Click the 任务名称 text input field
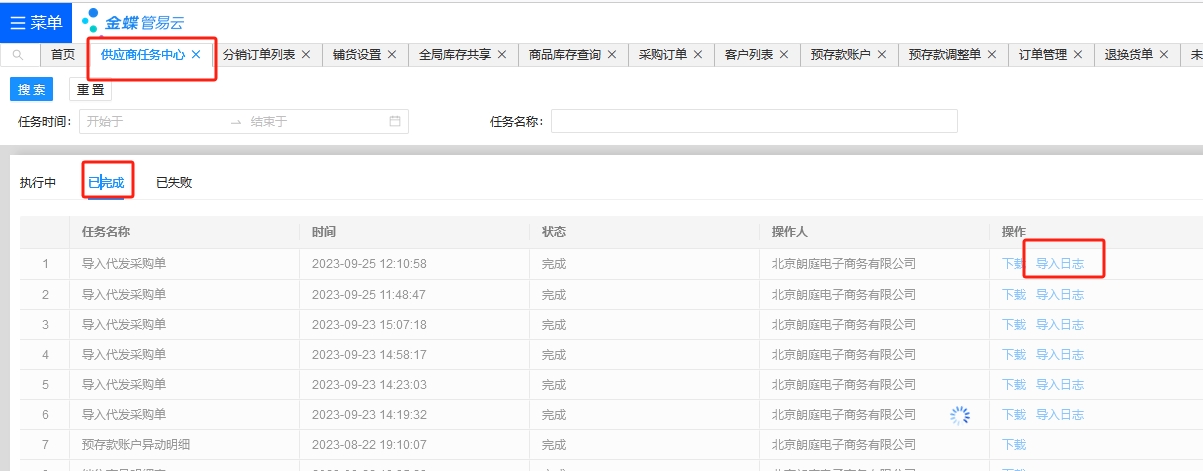Viewport: 1203px width, 471px height. tap(754, 121)
